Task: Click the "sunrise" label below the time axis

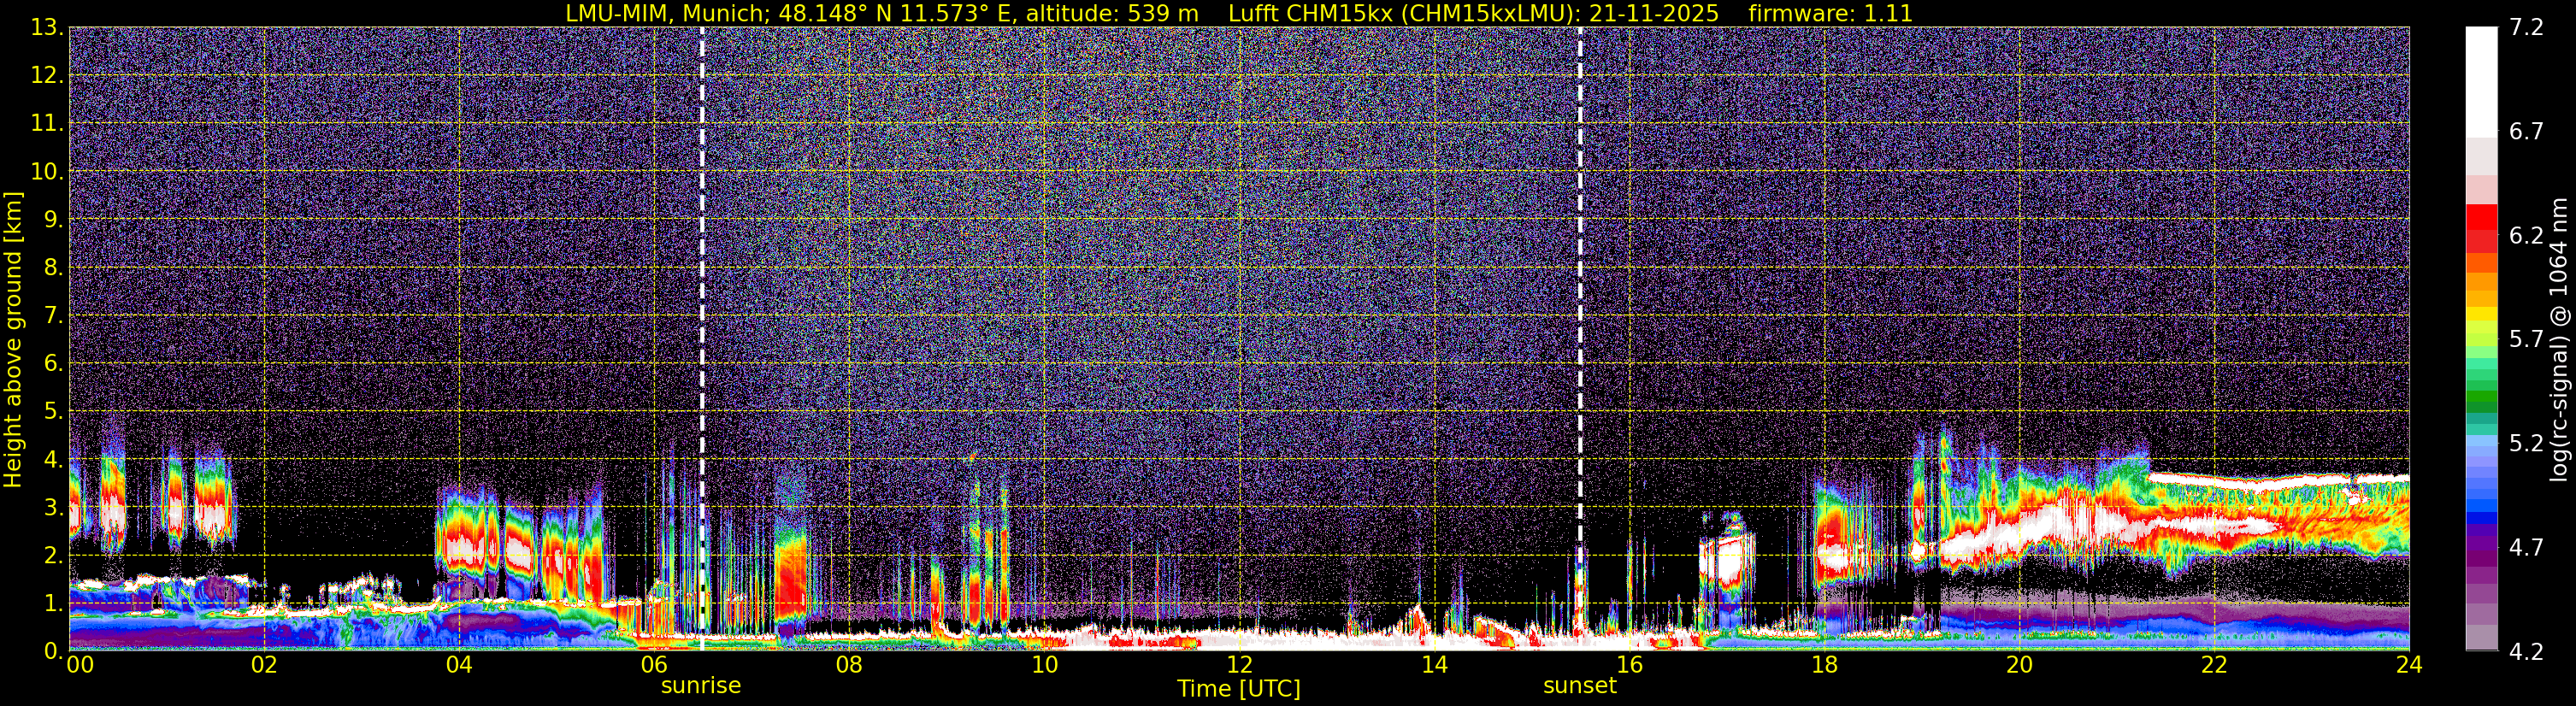Action: [x=701, y=686]
